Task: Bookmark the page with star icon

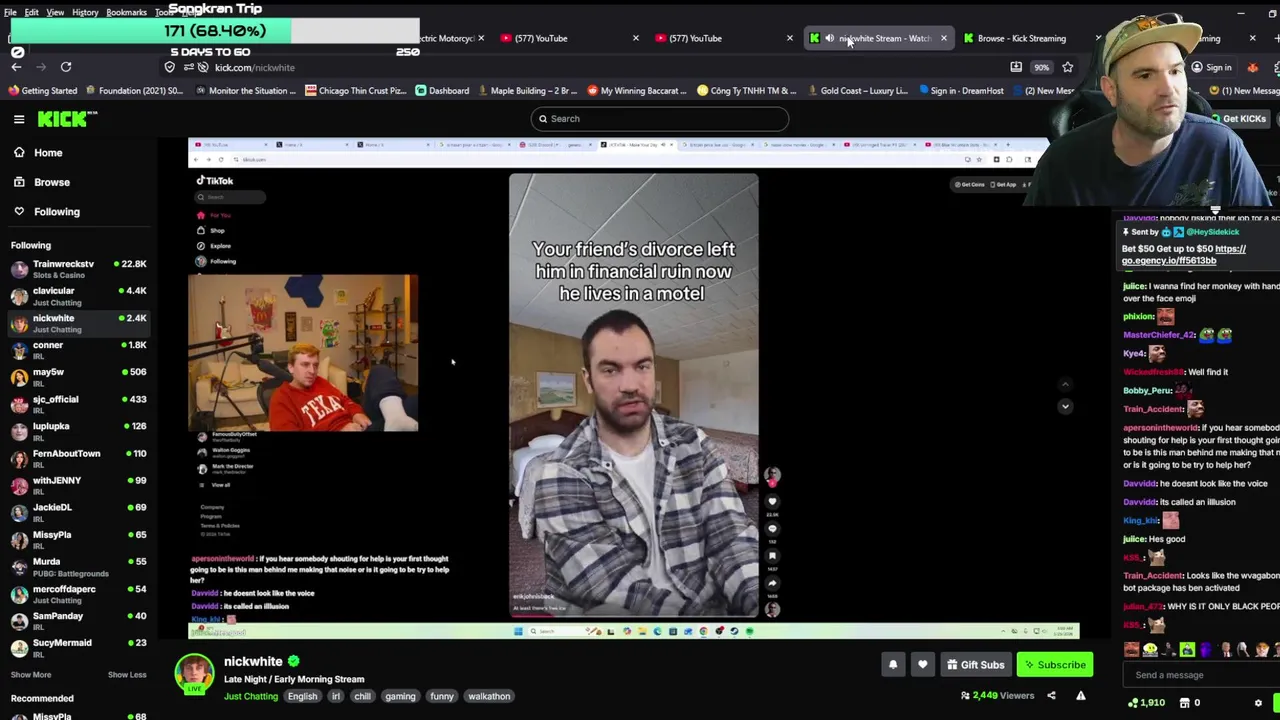Action: pos(1068,67)
